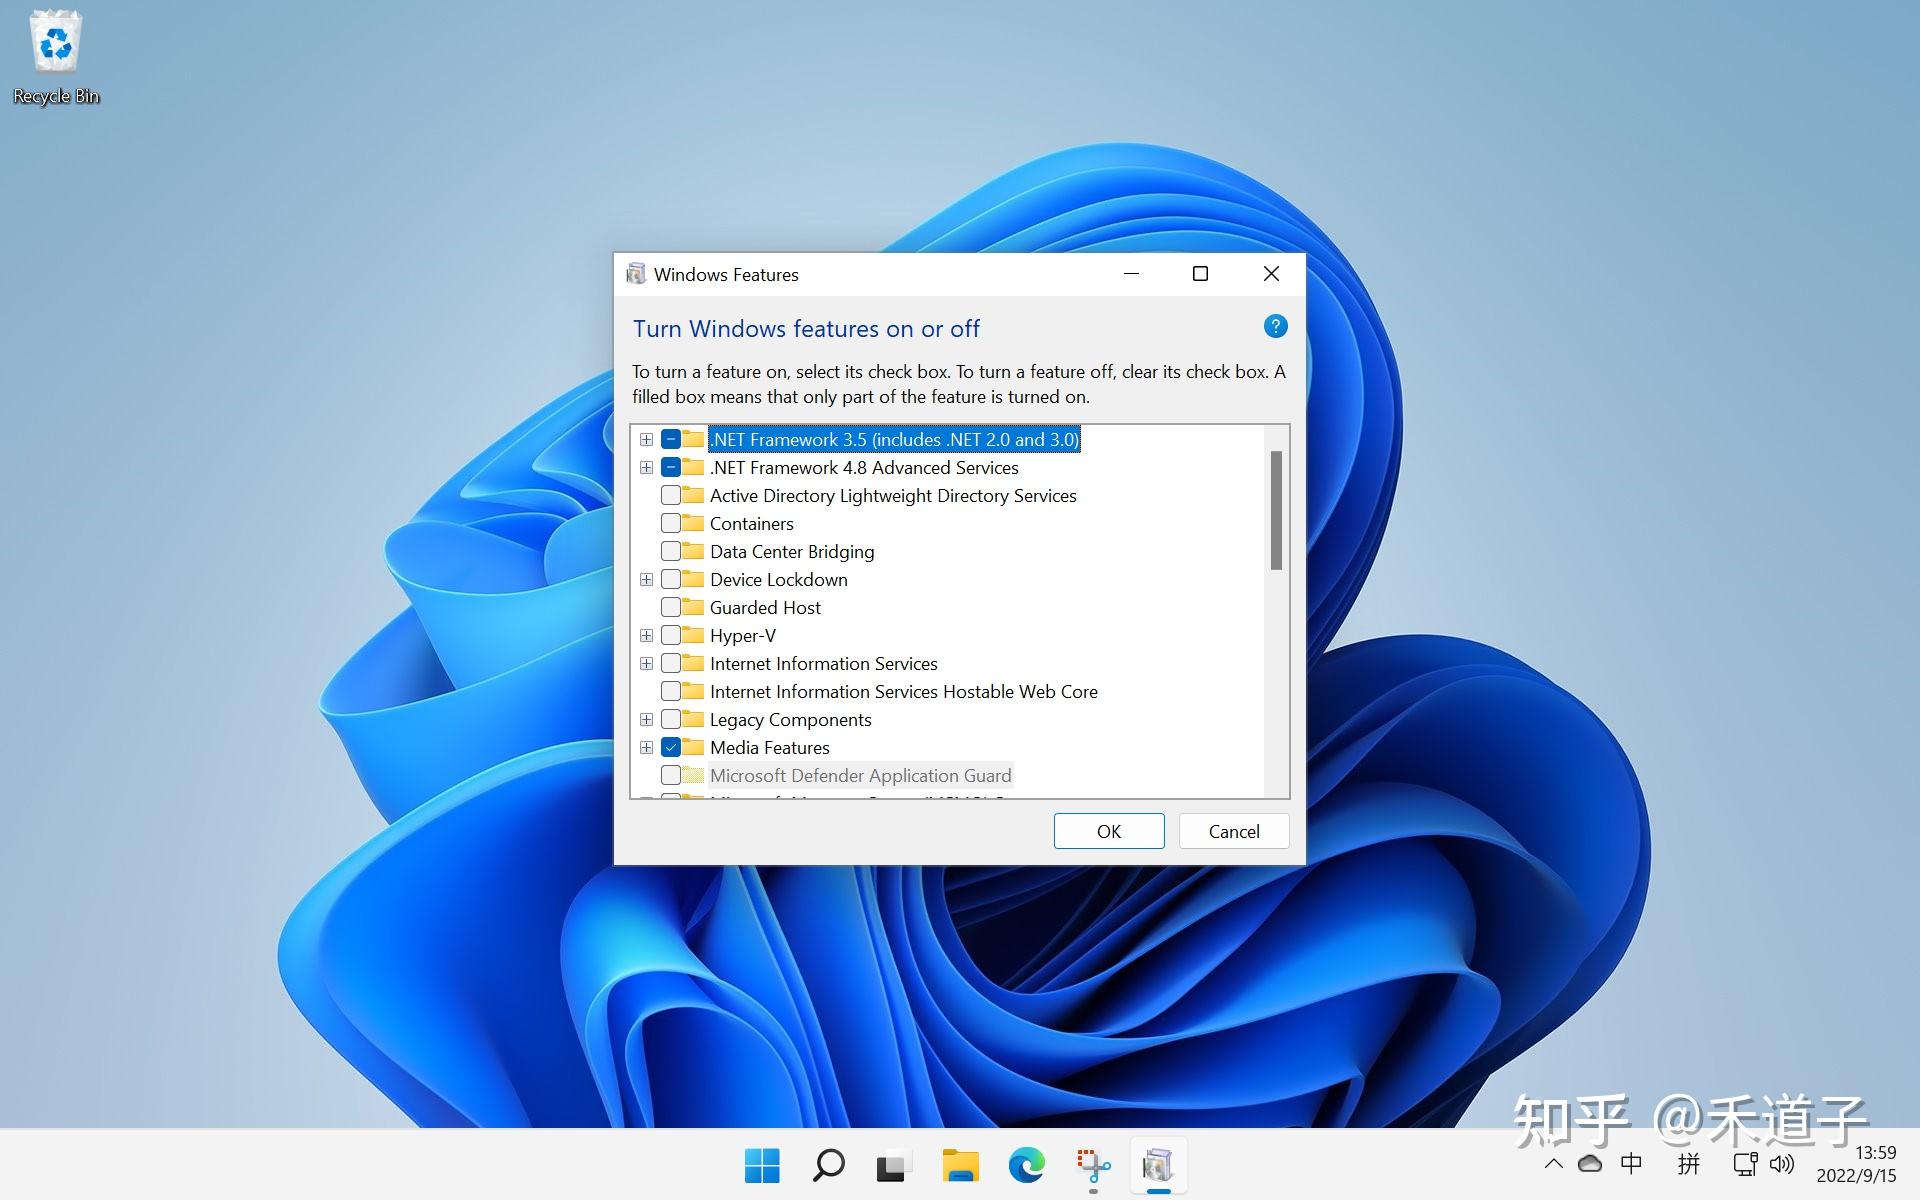Click the blue help question mark icon
Screen dimensions: 1920x1200
tap(1275, 326)
